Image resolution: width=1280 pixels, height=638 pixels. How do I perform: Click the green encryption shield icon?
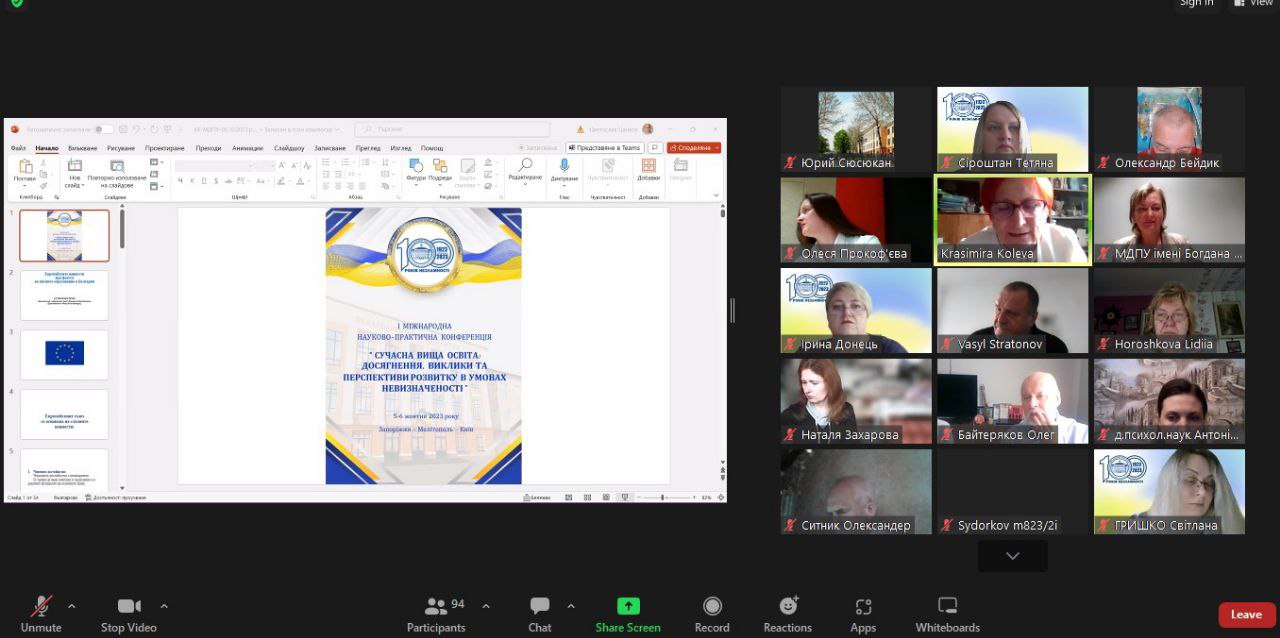pyautogui.click(x=16, y=3)
